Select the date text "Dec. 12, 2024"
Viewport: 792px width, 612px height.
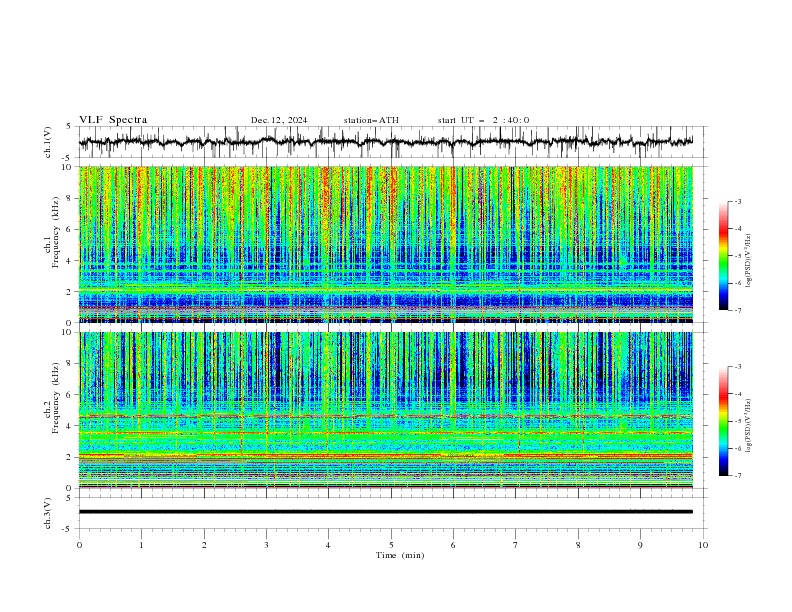point(279,120)
